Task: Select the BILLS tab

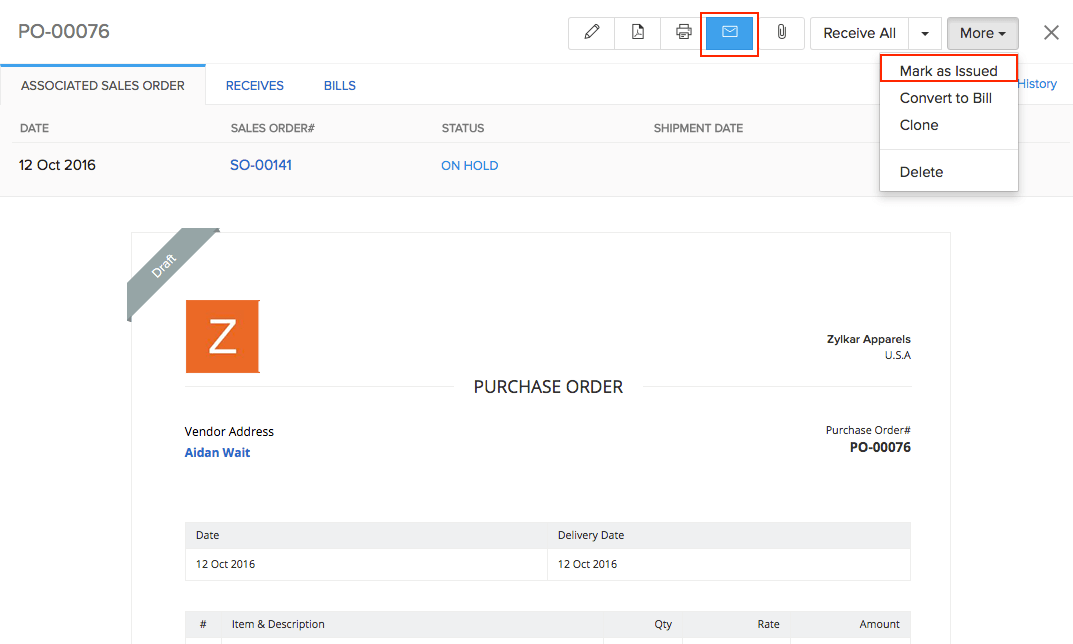Action: 339,85
